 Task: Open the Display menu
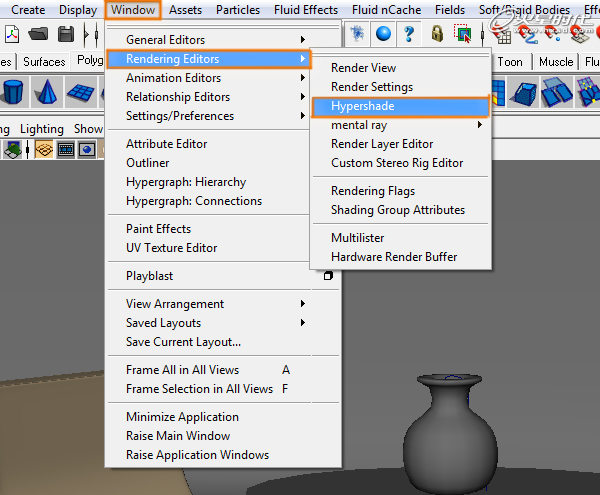78,10
